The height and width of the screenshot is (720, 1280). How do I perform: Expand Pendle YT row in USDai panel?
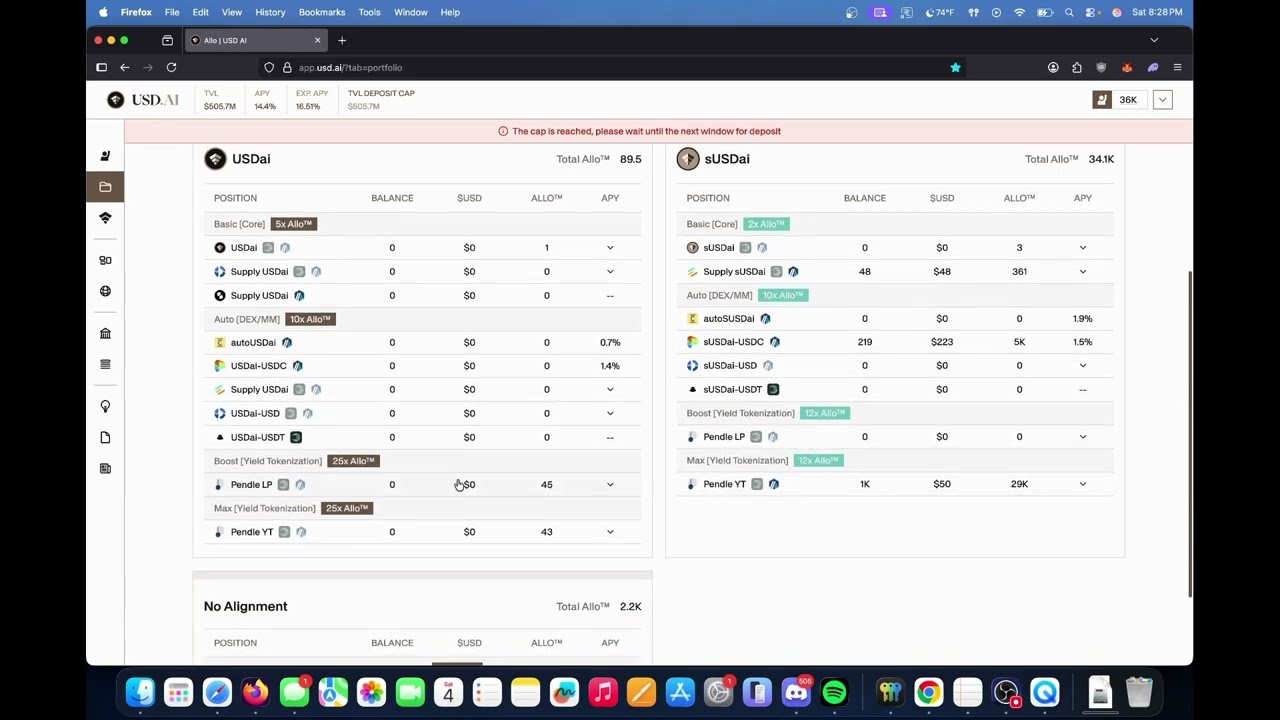click(610, 532)
